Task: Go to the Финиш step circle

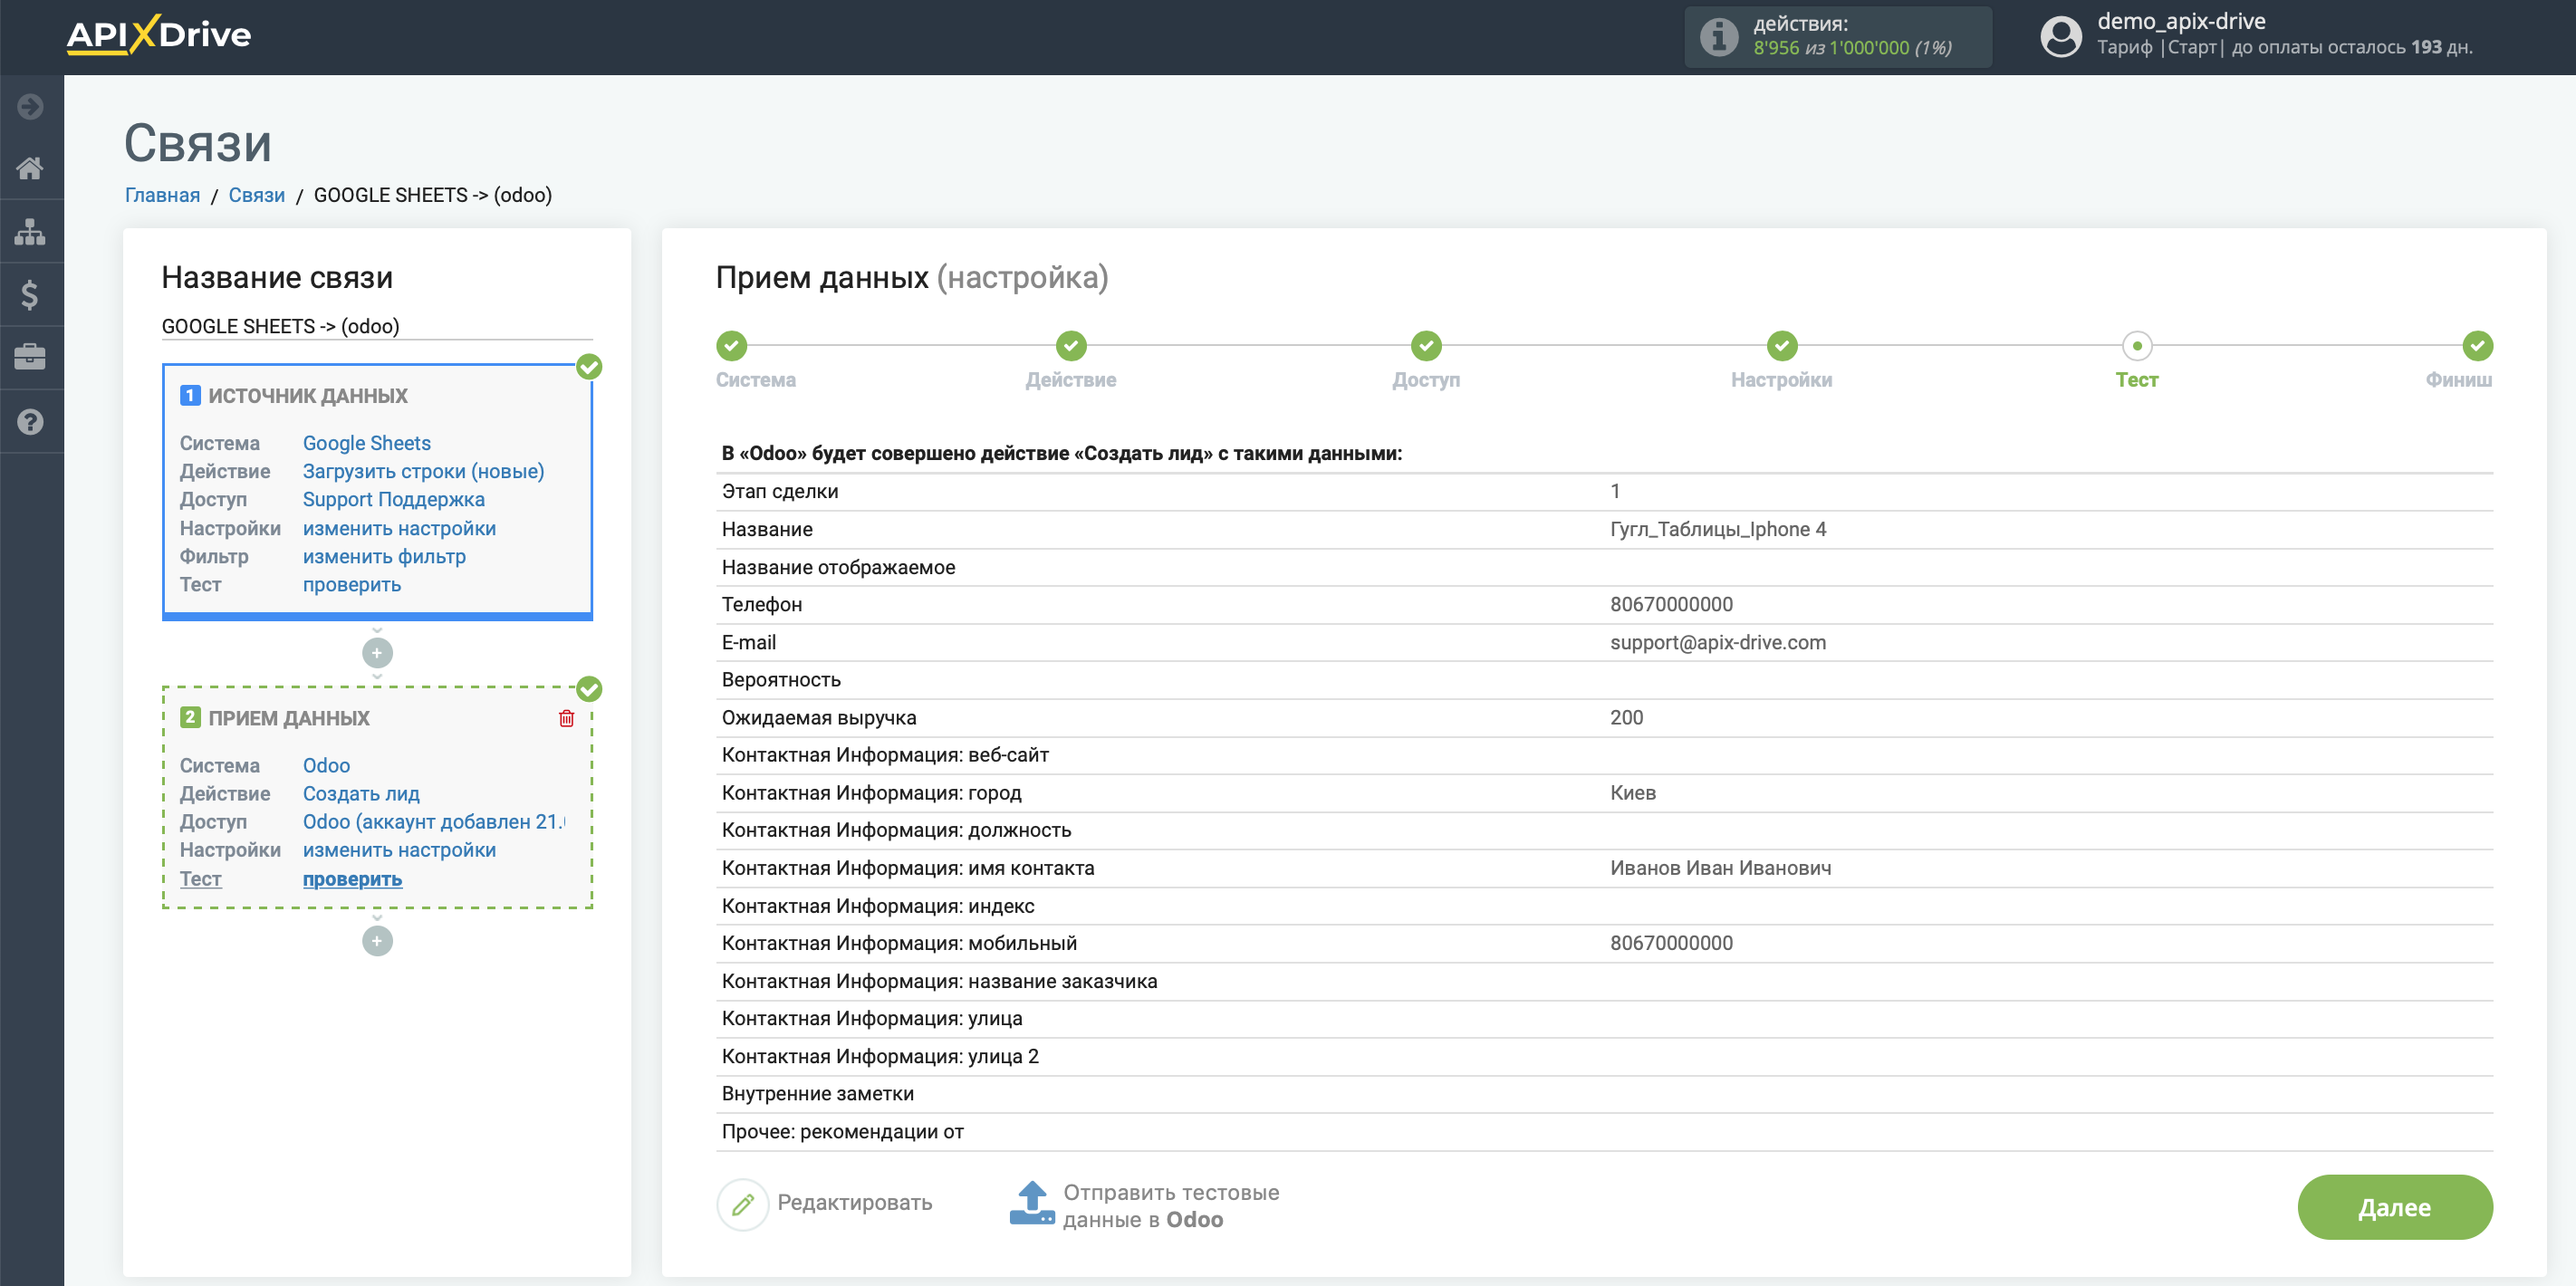Action: pyautogui.click(x=2477, y=346)
